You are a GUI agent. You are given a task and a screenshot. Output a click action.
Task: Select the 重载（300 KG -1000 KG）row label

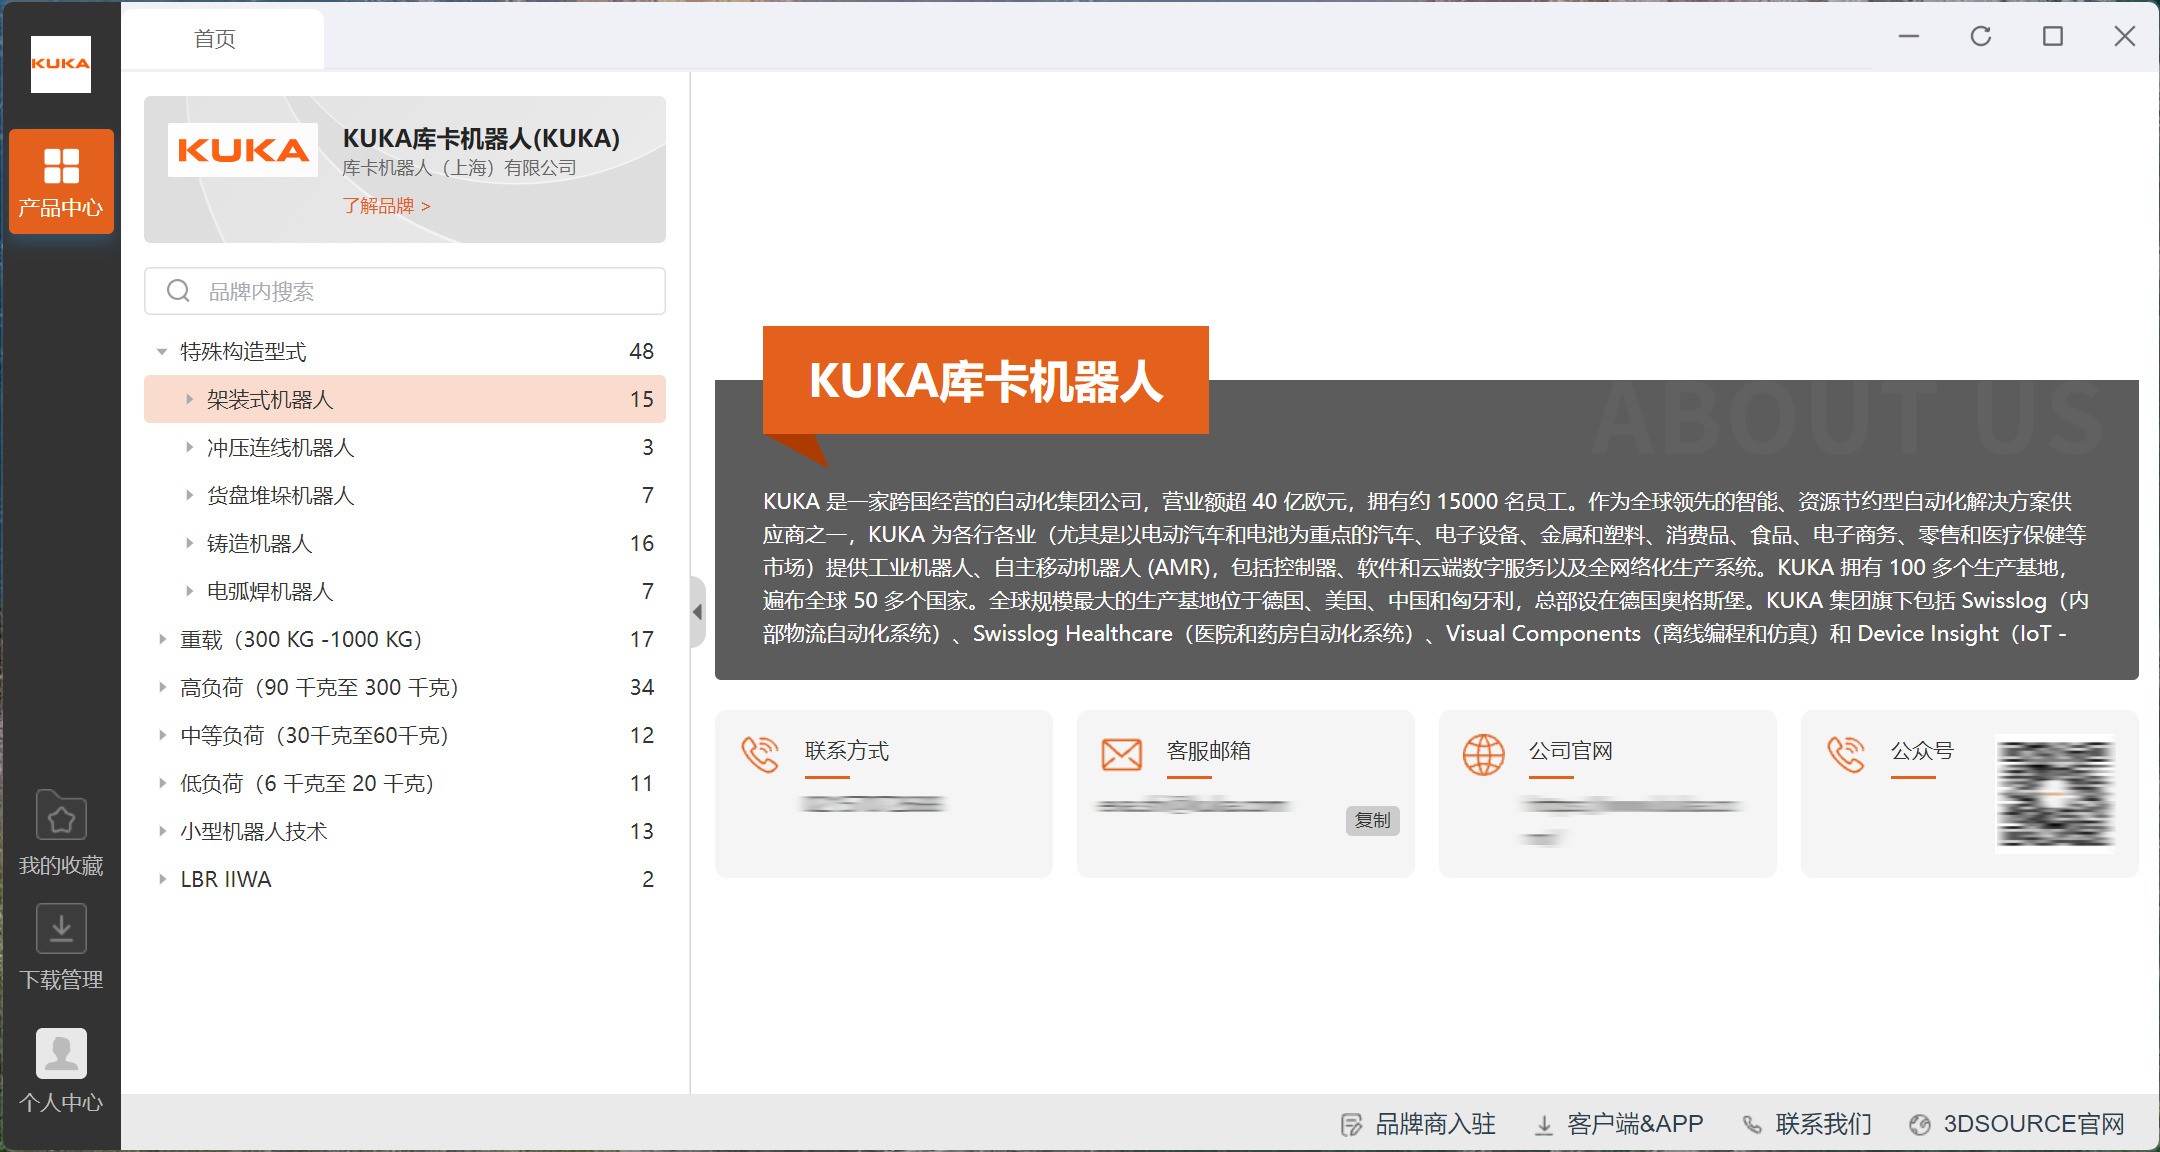(302, 639)
